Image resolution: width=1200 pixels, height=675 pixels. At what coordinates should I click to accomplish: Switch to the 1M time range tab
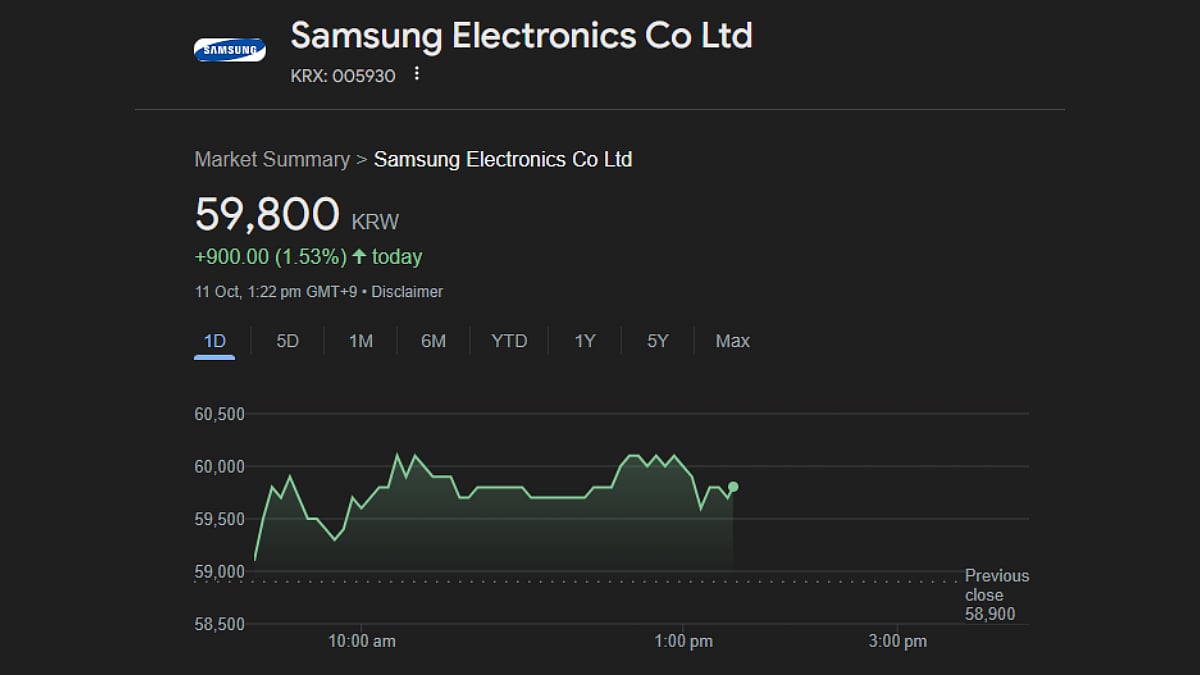[x=360, y=341]
